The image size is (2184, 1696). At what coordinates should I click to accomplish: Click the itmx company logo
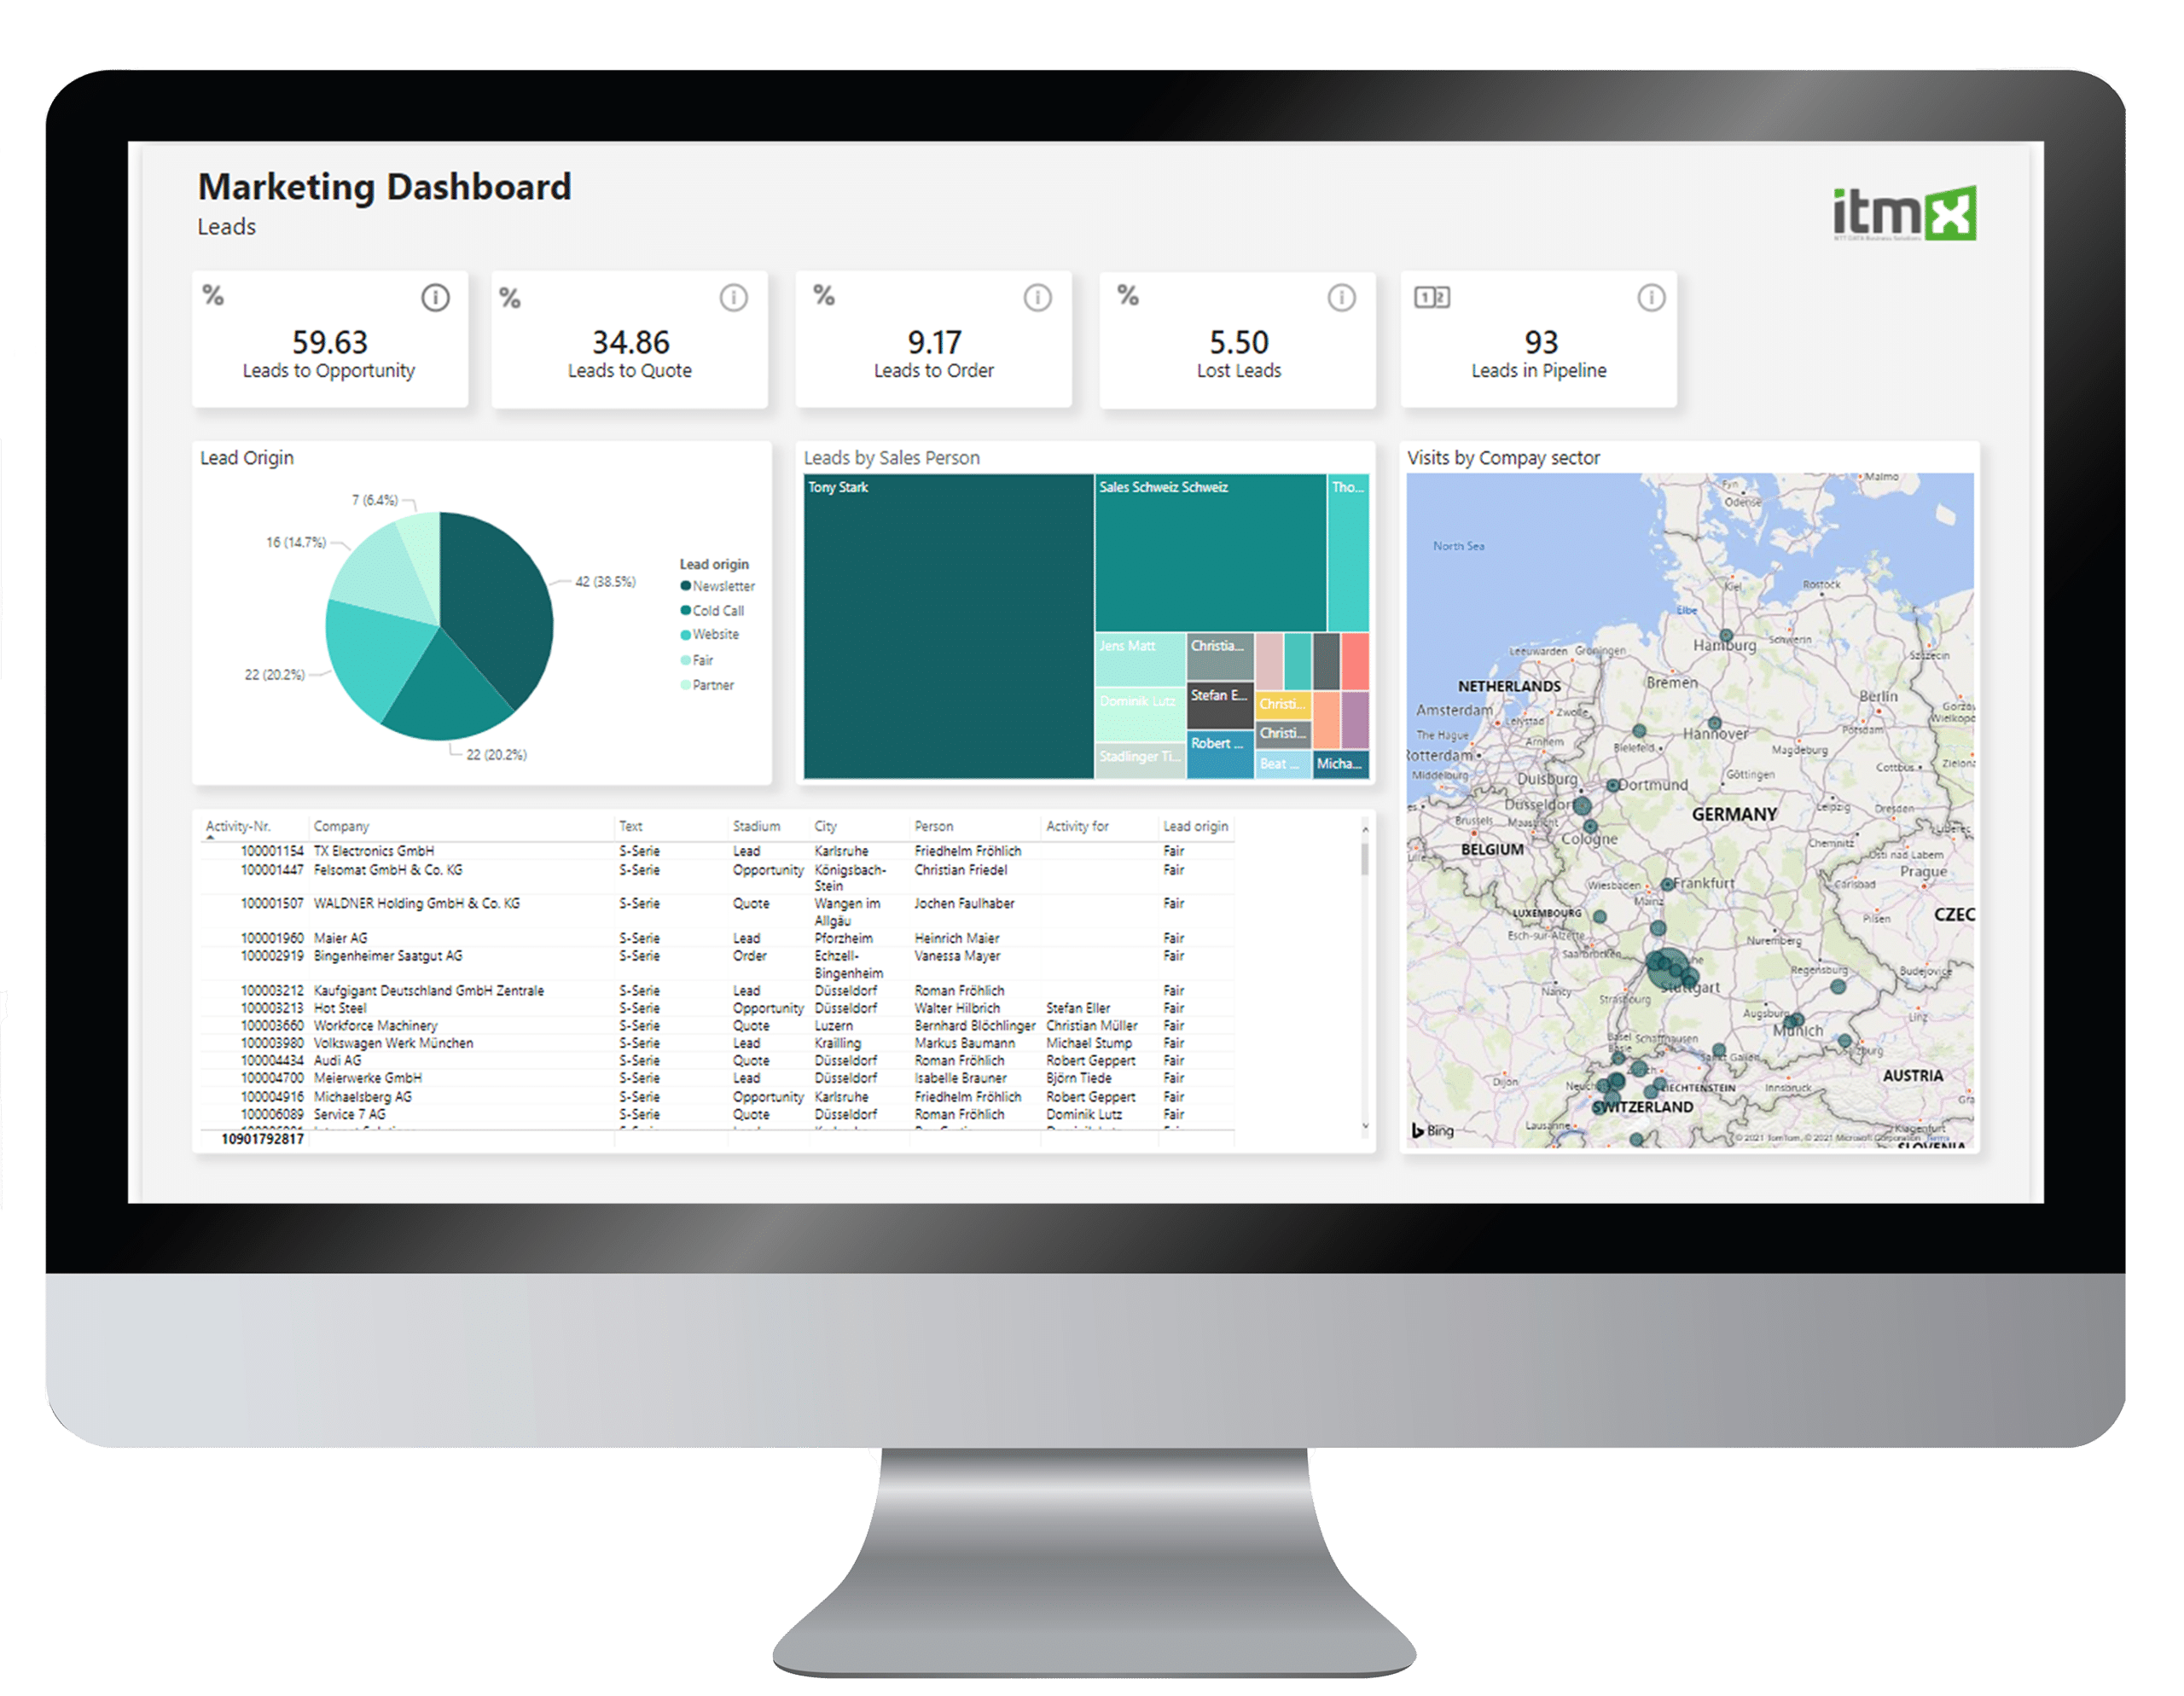[1902, 211]
